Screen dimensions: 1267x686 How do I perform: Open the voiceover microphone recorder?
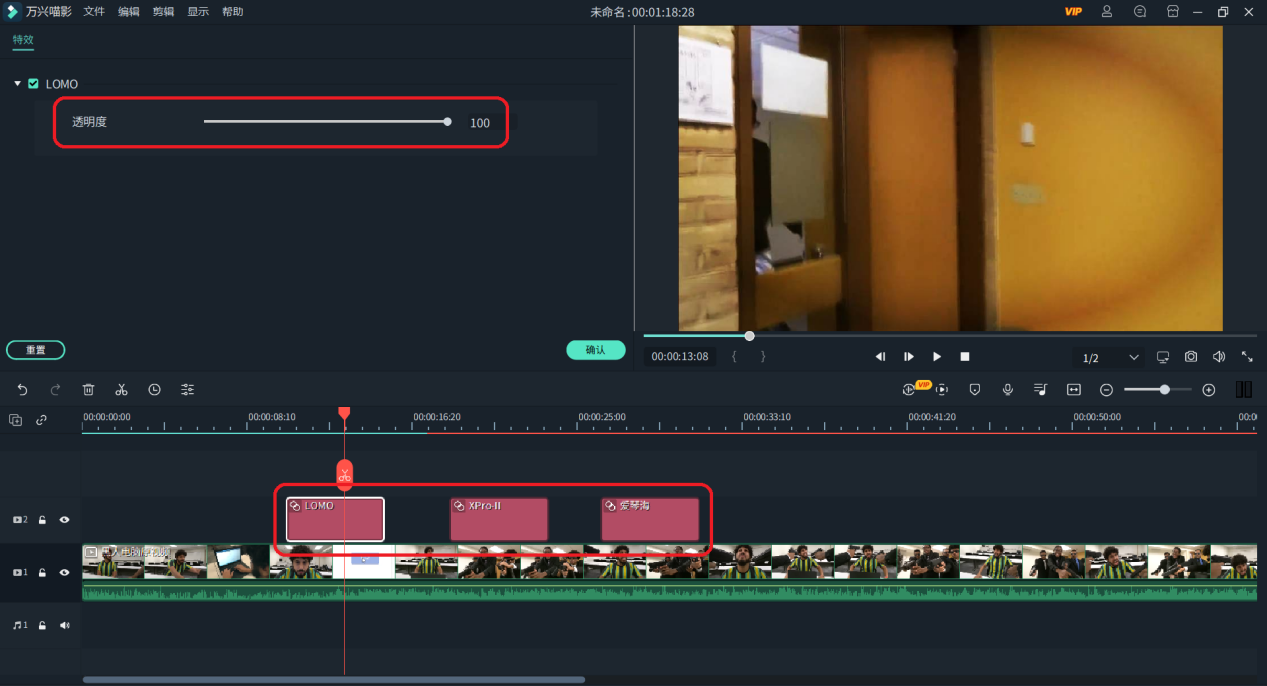tap(1008, 390)
